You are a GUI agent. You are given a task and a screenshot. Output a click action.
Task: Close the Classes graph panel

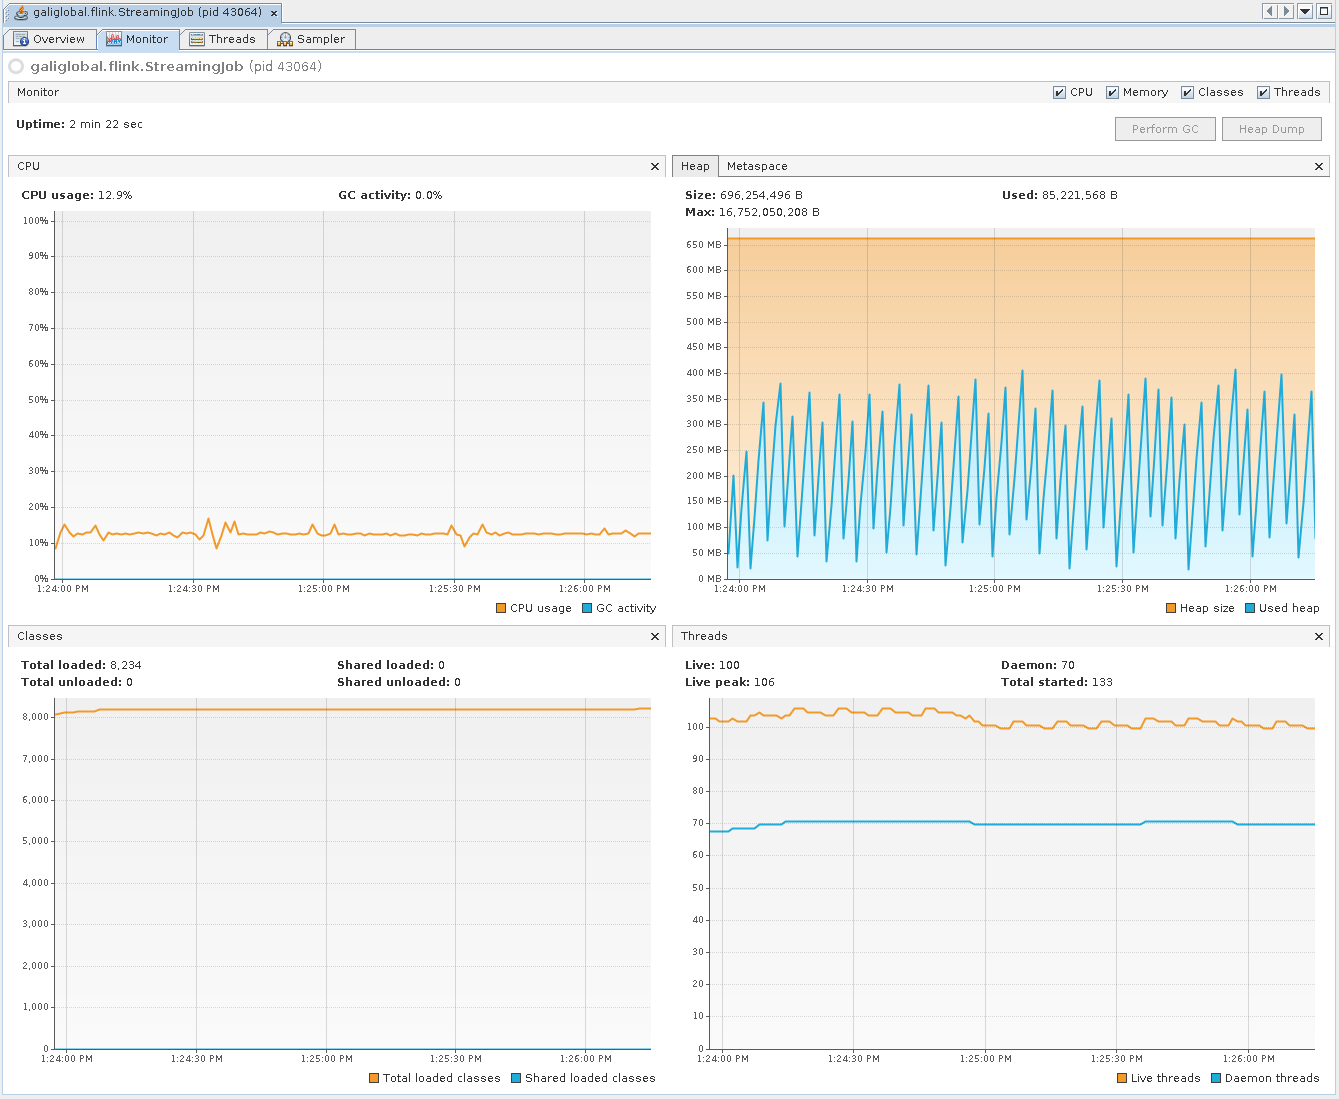655,637
